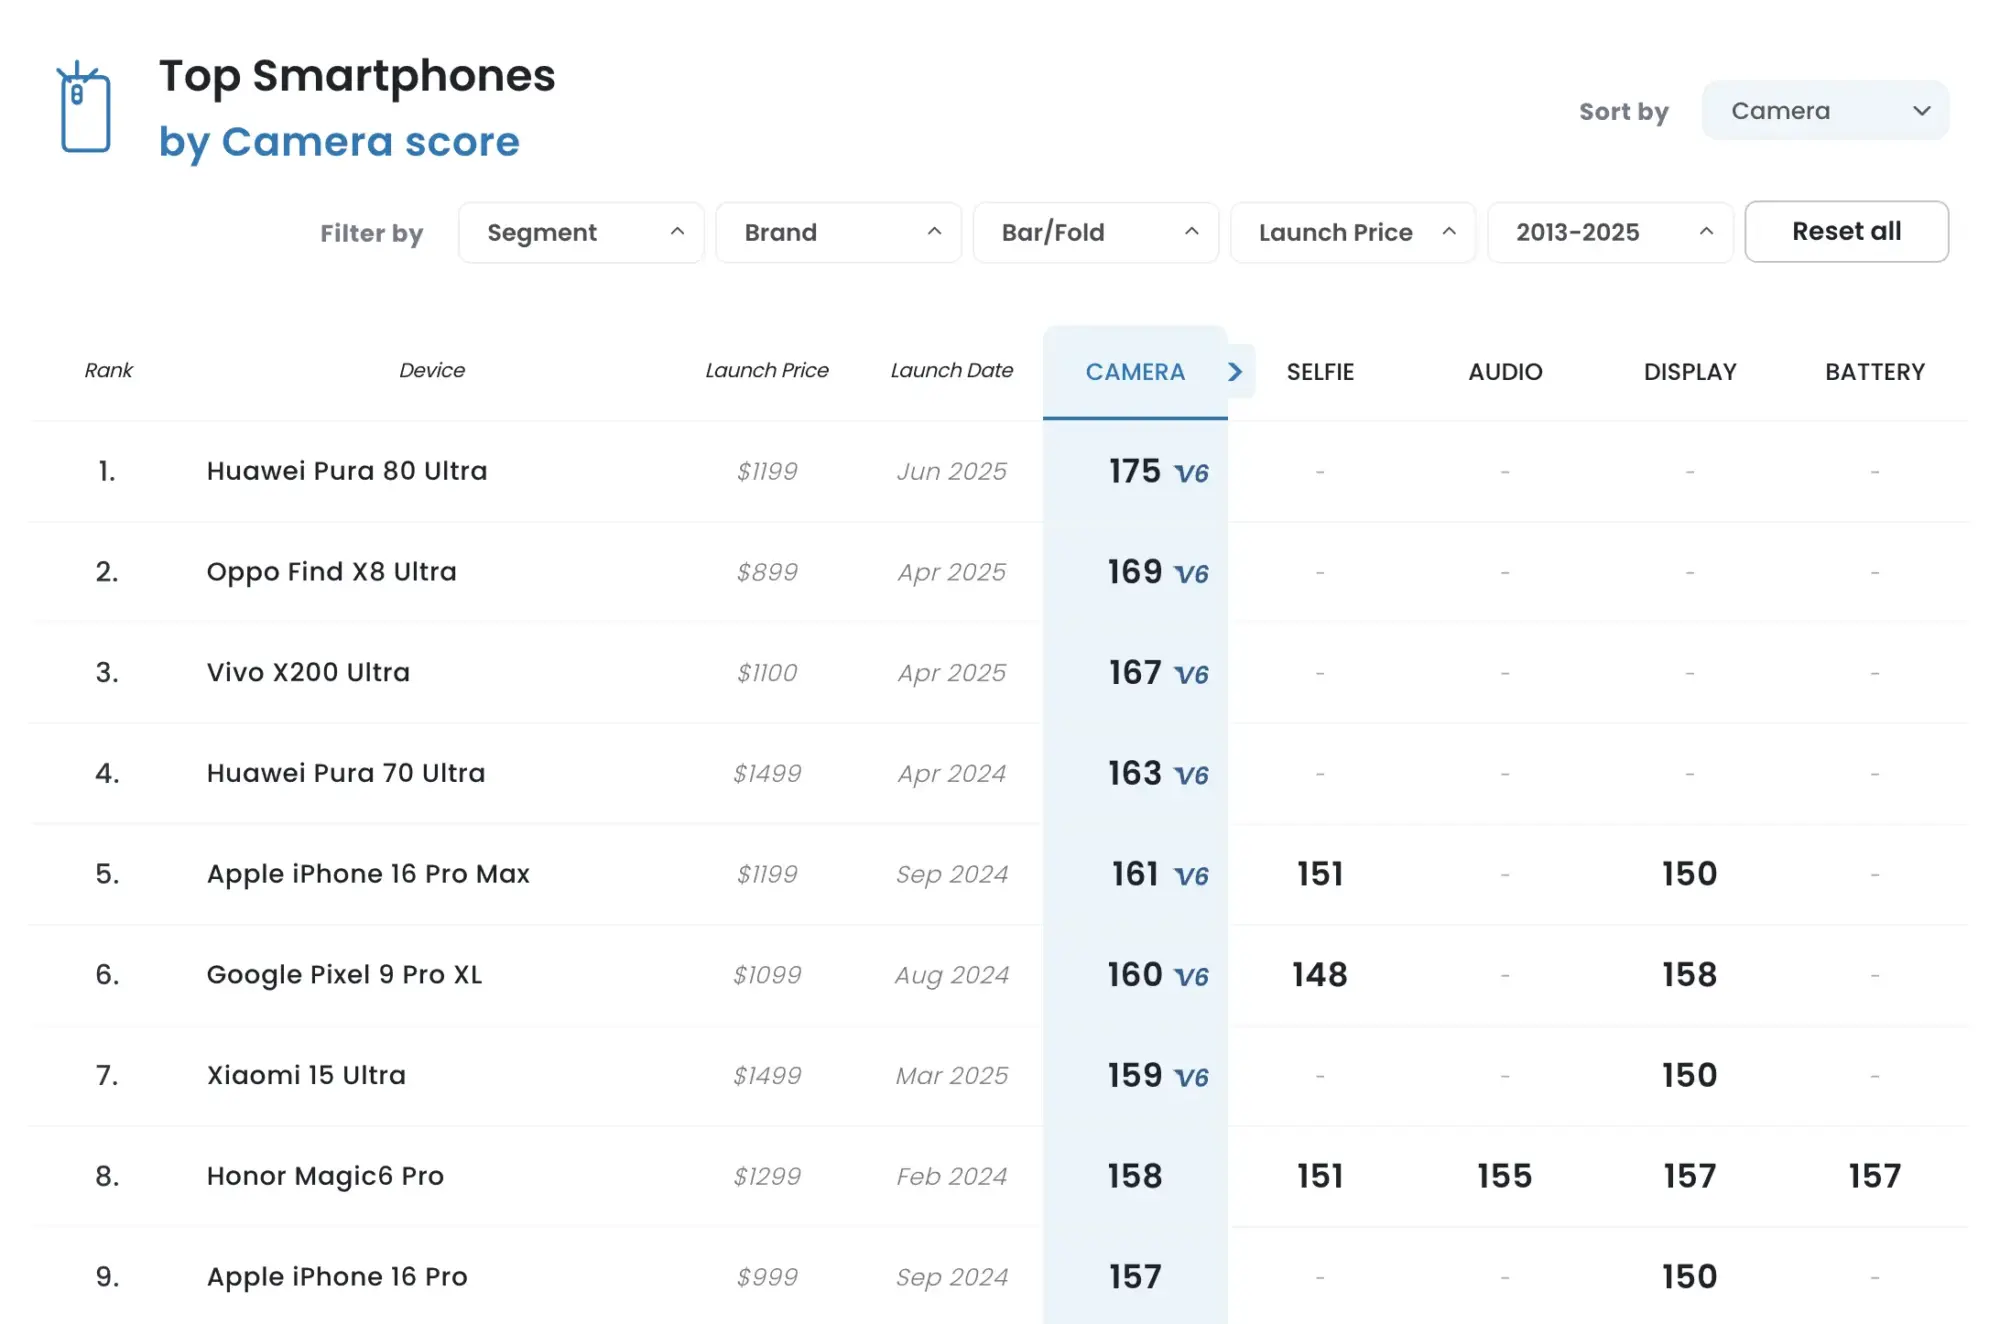2000x1324 pixels.
Task: Click the Aug 2024 launch date
Action: click(x=952, y=975)
